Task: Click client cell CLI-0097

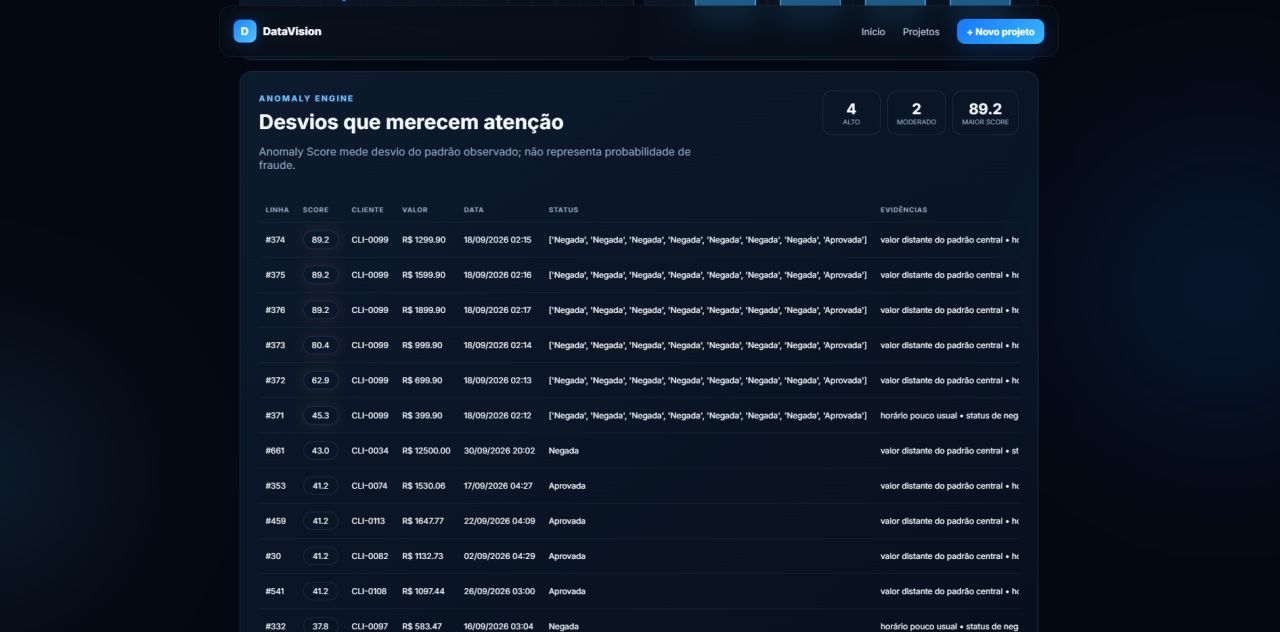Action: click(370, 626)
